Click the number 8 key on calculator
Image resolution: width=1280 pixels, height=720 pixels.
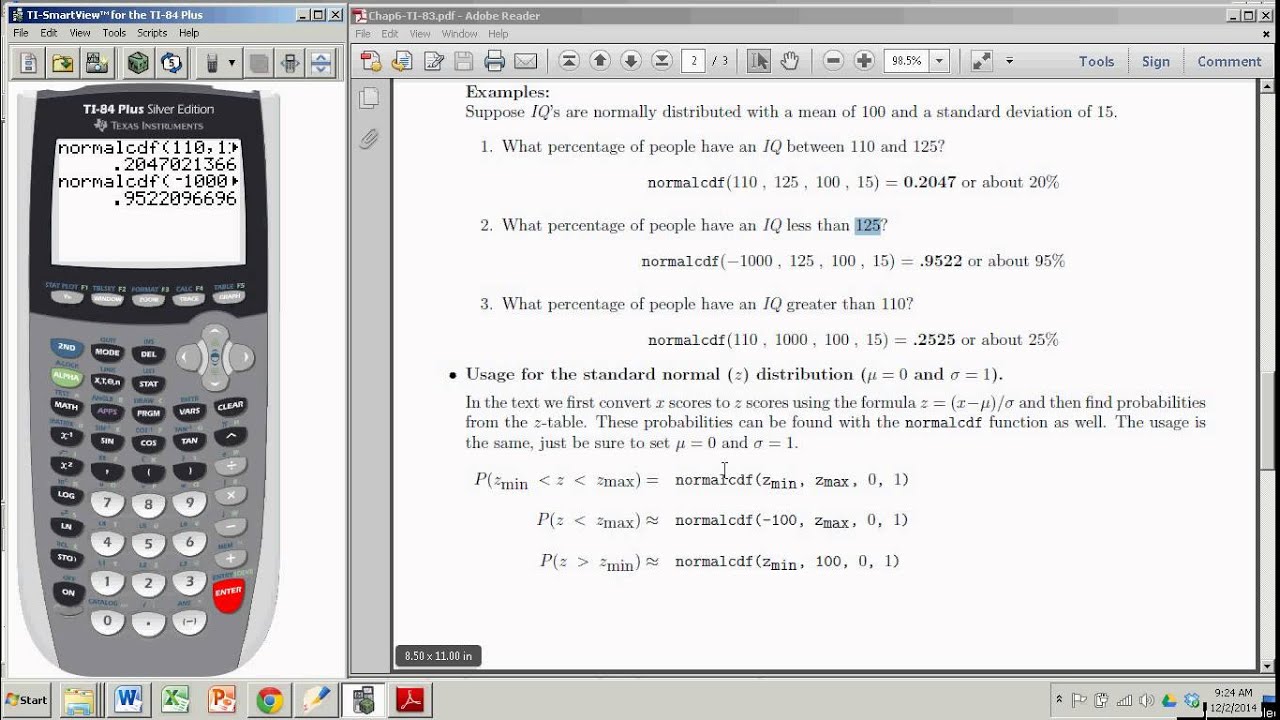(148, 504)
